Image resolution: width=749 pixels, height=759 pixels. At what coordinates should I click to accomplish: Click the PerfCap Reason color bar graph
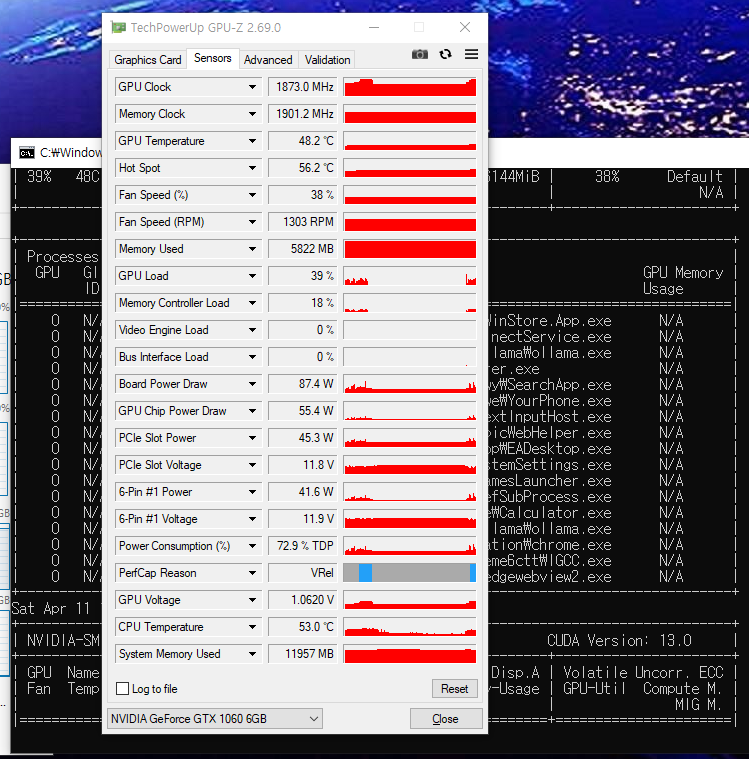click(410, 573)
